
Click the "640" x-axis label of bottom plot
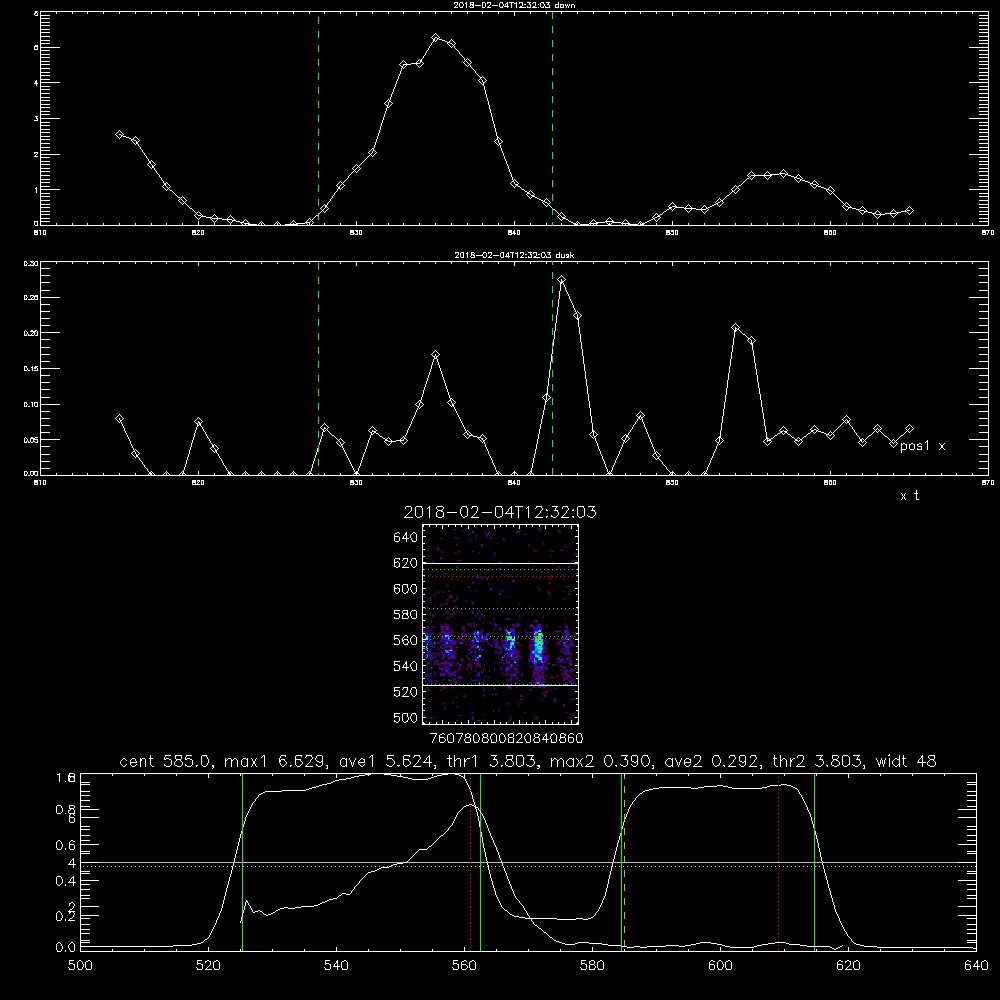point(976,966)
